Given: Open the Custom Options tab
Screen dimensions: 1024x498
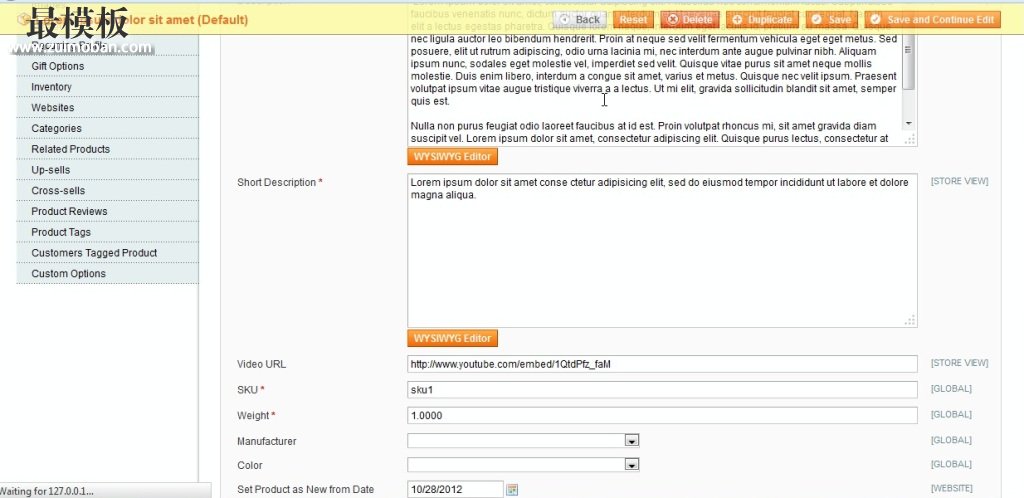Looking at the screenshot, I should pos(68,273).
